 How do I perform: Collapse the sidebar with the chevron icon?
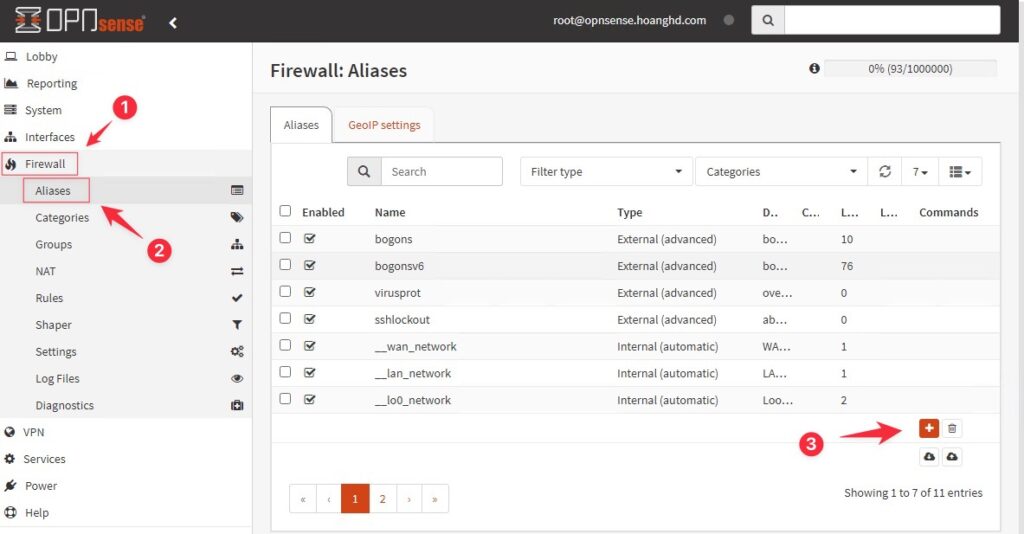click(x=173, y=23)
